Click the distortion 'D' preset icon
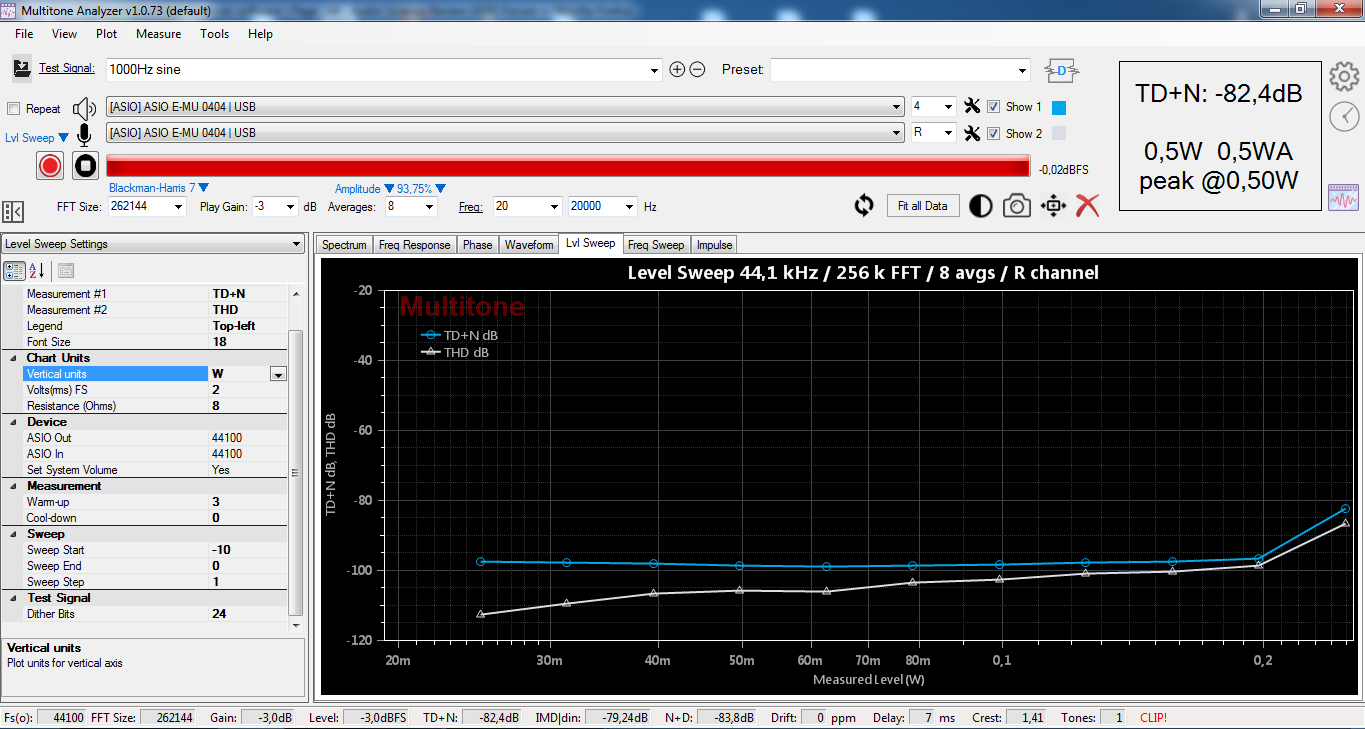The width and height of the screenshot is (1365, 729). click(x=1062, y=70)
